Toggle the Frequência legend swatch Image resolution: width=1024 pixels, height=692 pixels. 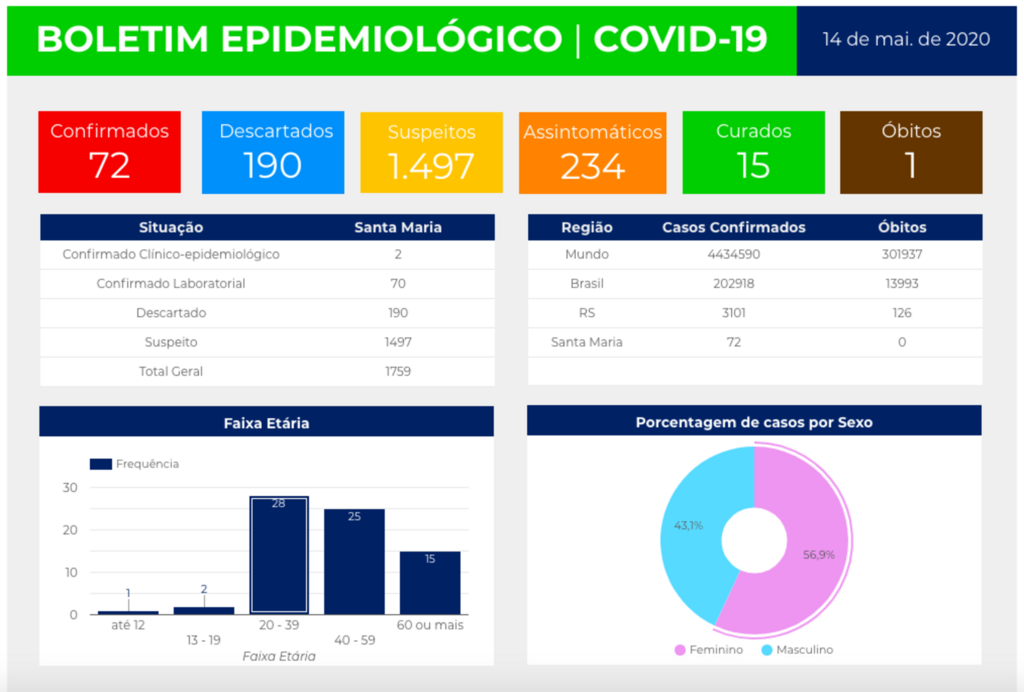coord(101,464)
